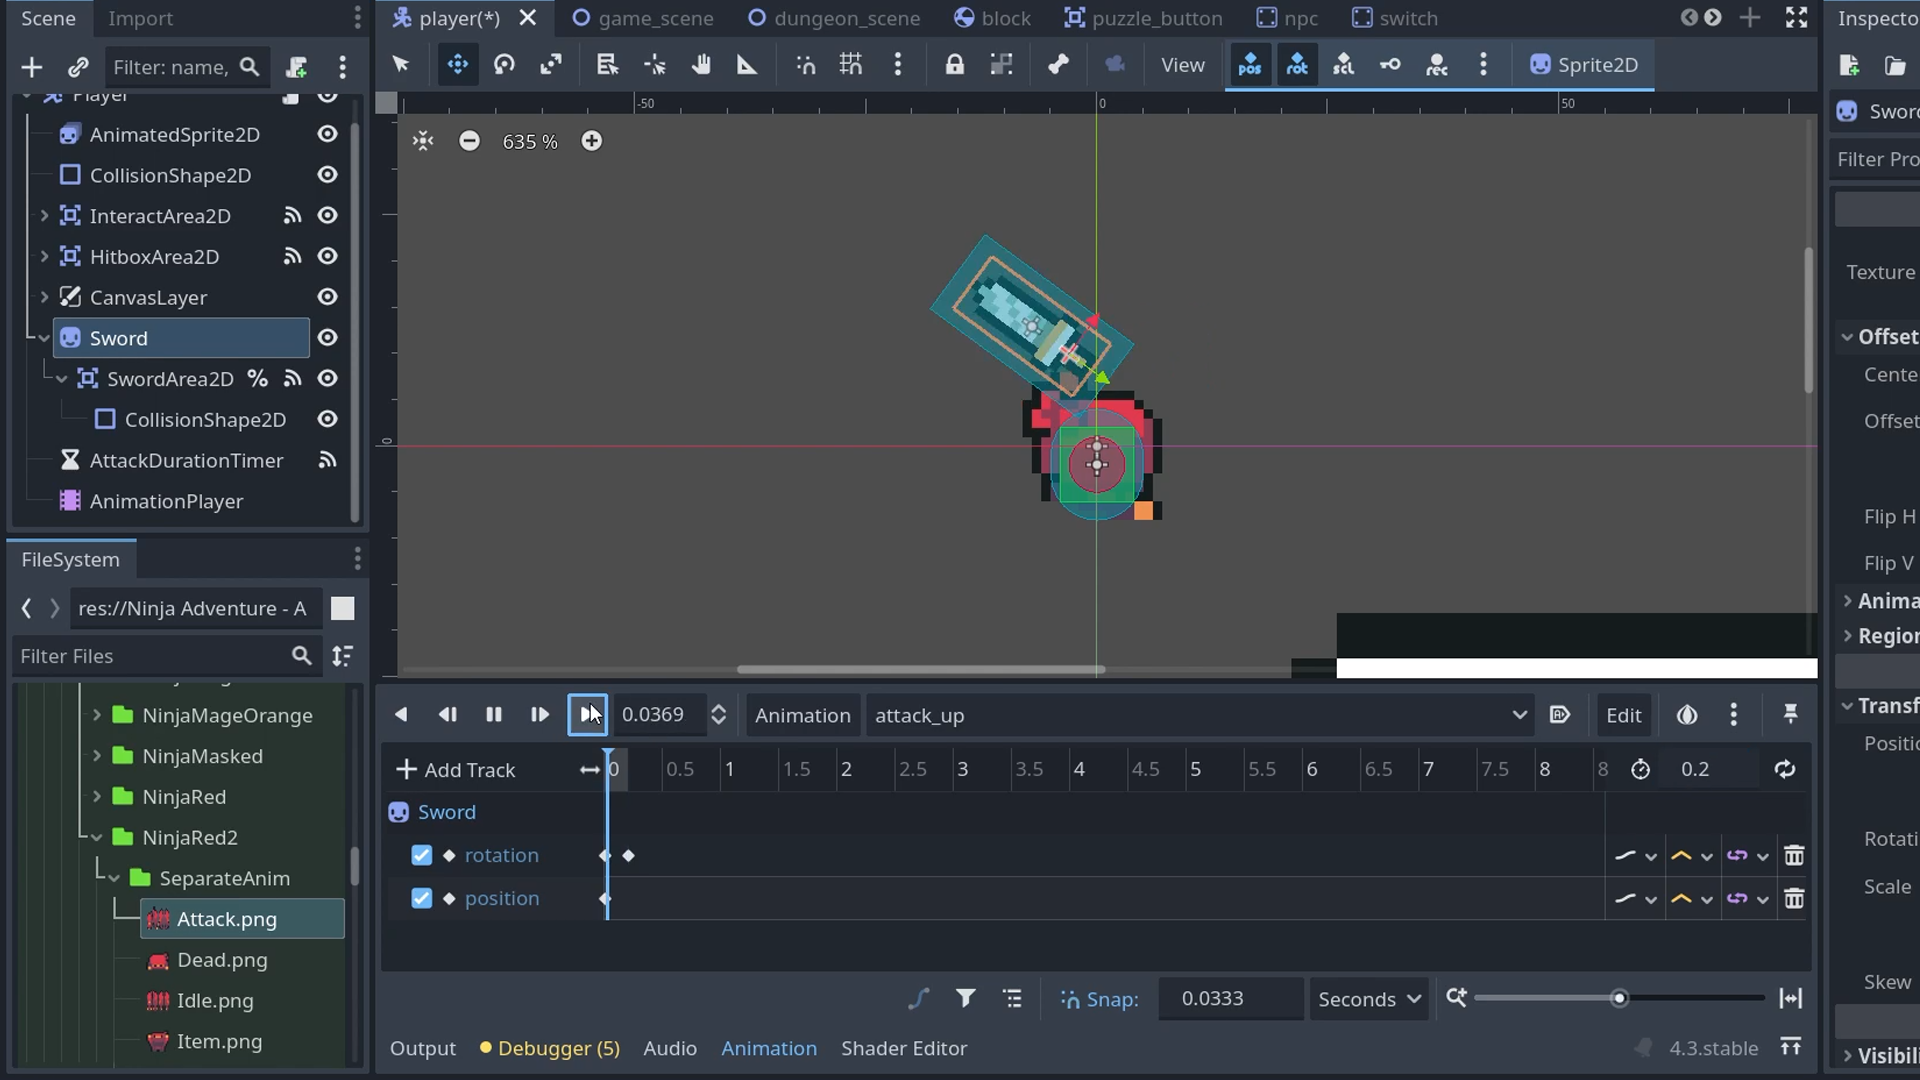Open the animation name dropdown

pyautogui.click(x=1519, y=715)
